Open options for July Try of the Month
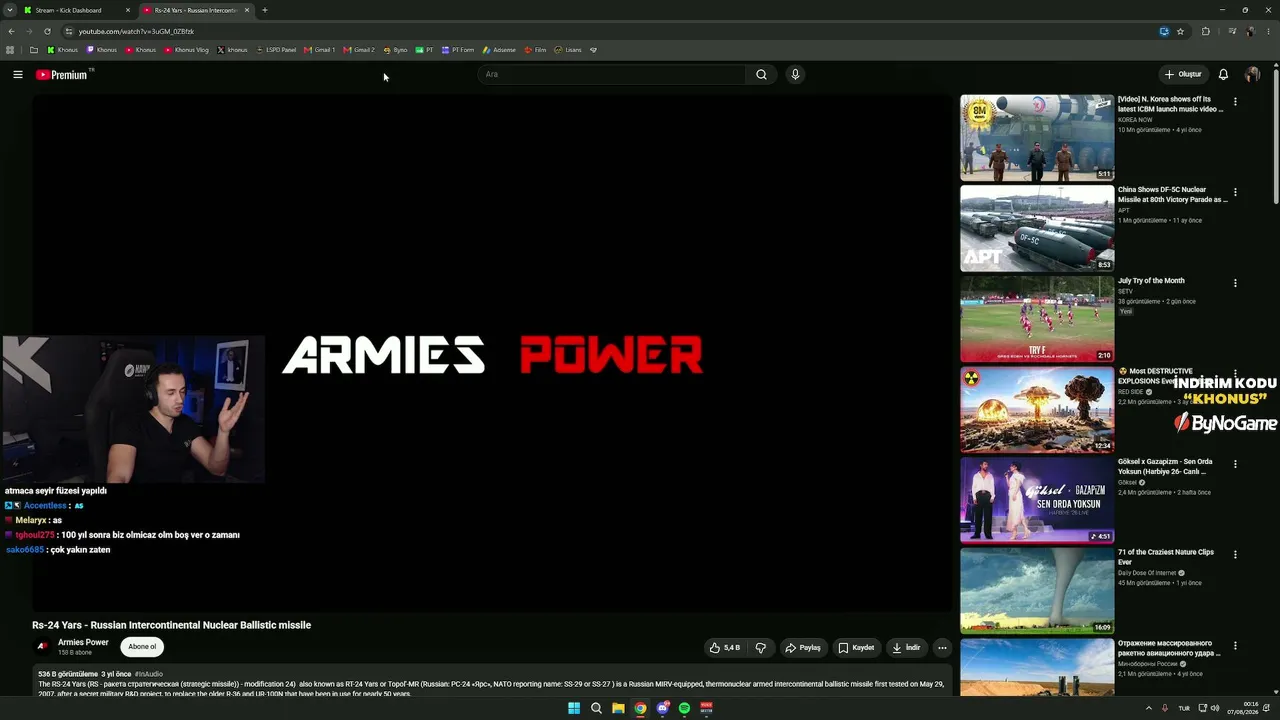Image resolution: width=1280 pixels, height=720 pixels. (1235, 283)
